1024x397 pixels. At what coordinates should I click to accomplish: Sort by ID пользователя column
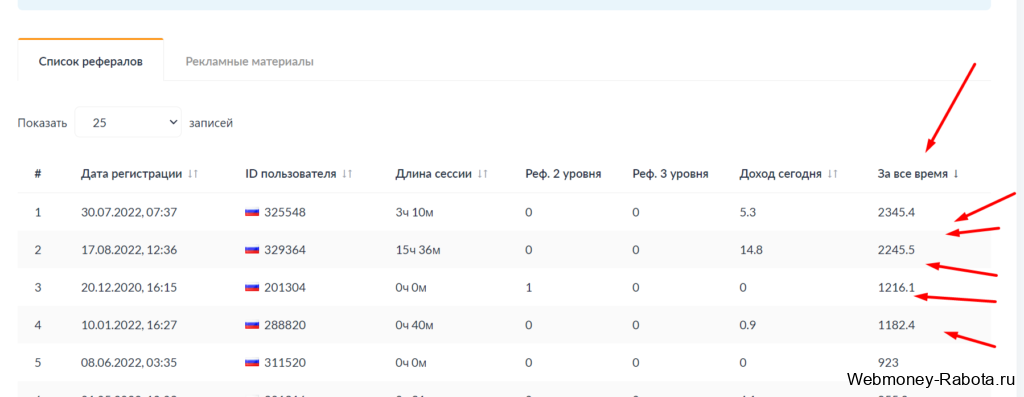tap(299, 174)
